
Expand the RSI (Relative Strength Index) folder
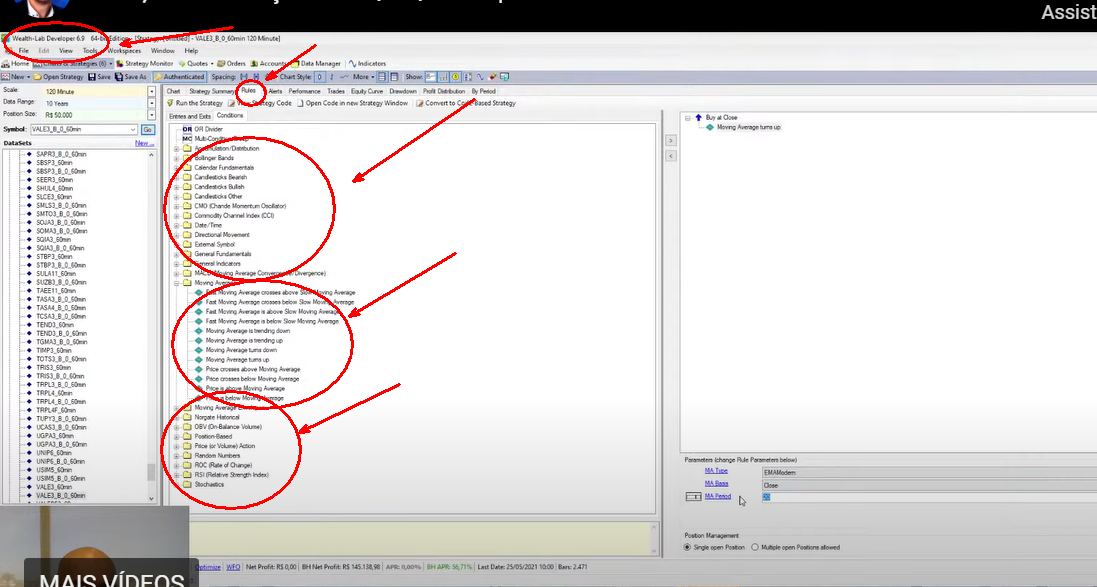coord(177,475)
